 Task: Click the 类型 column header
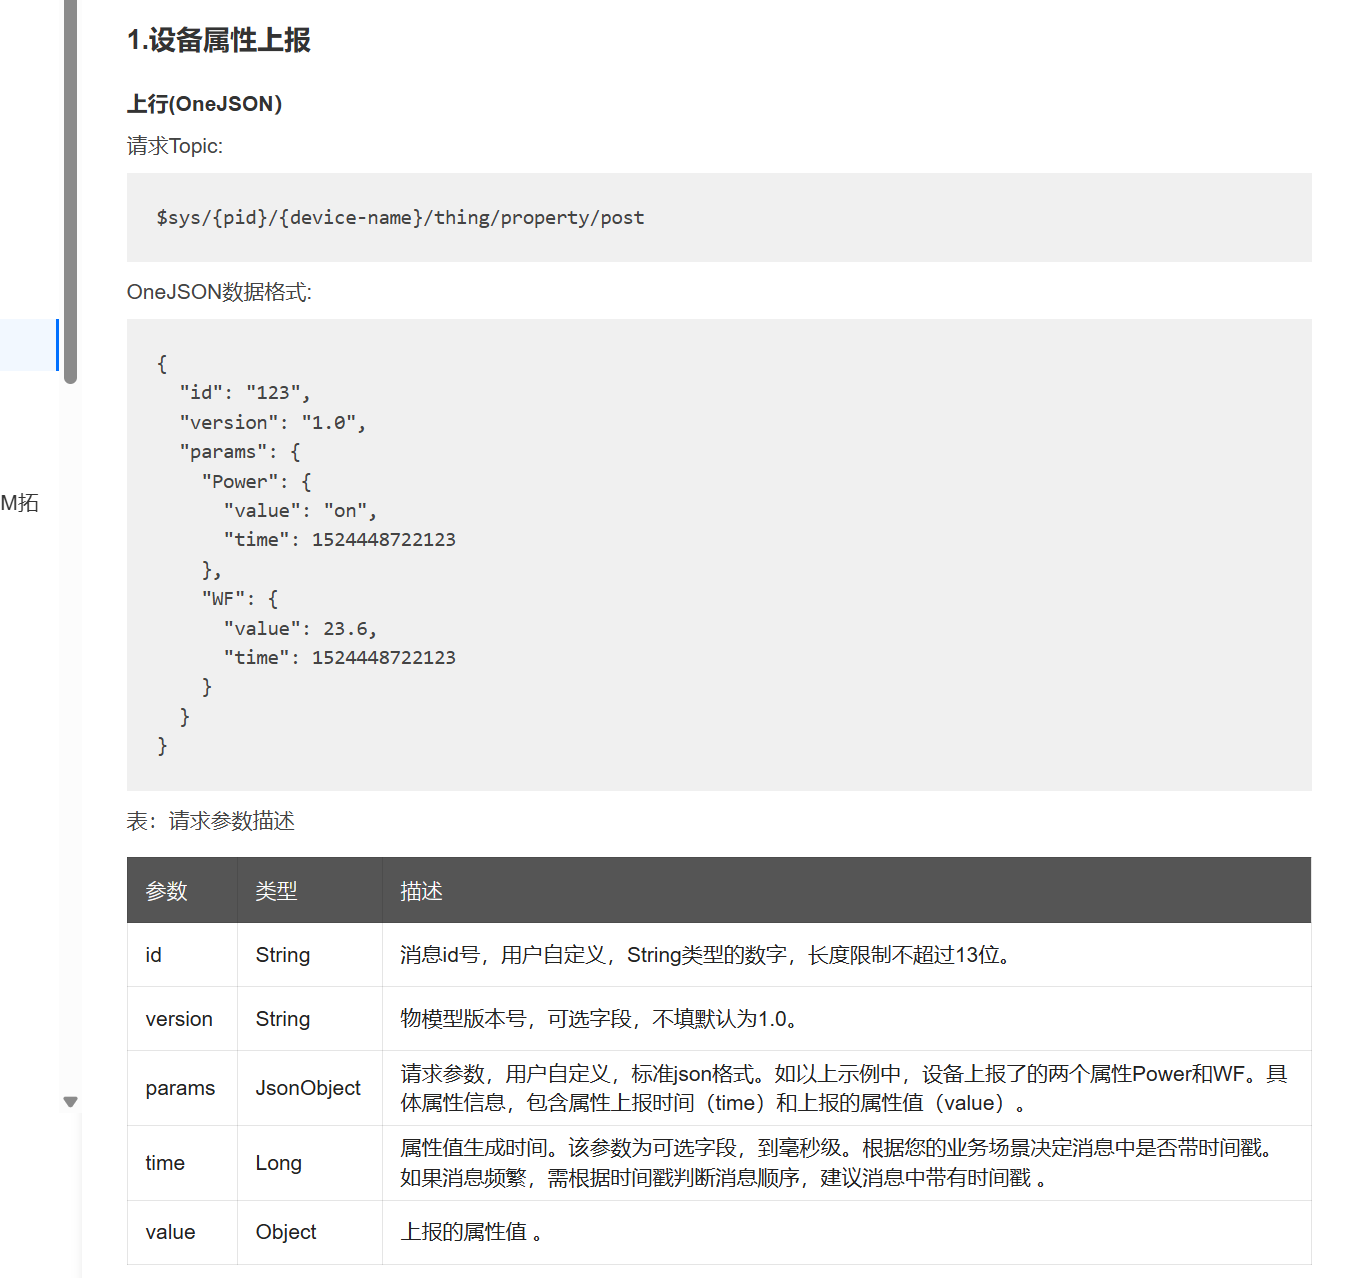(x=276, y=890)
